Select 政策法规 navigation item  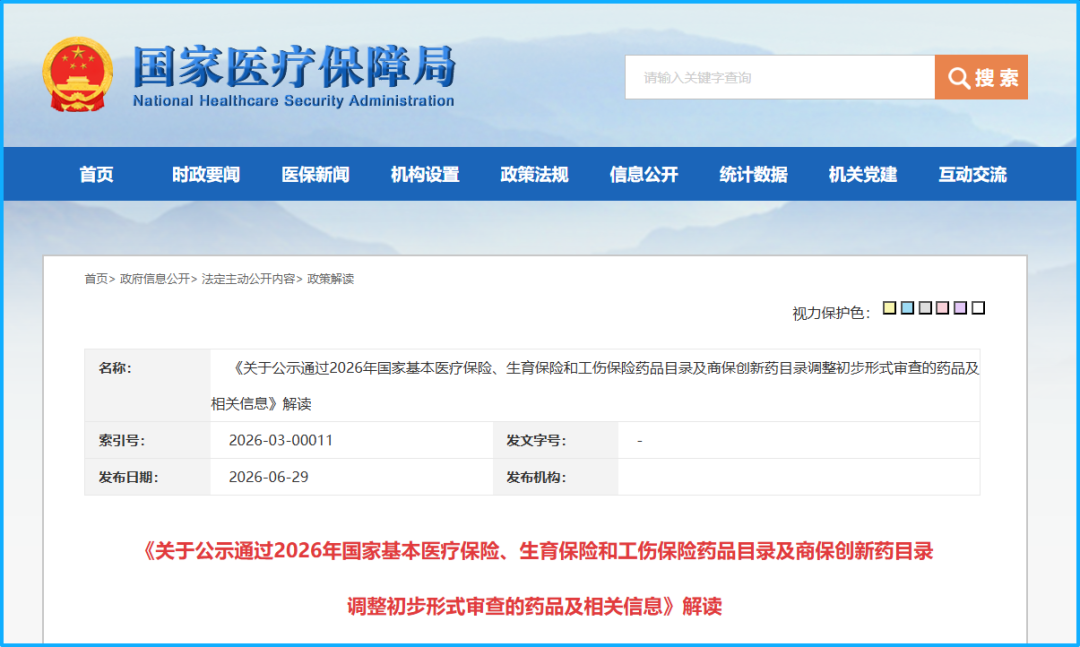(x=534, y=174)
